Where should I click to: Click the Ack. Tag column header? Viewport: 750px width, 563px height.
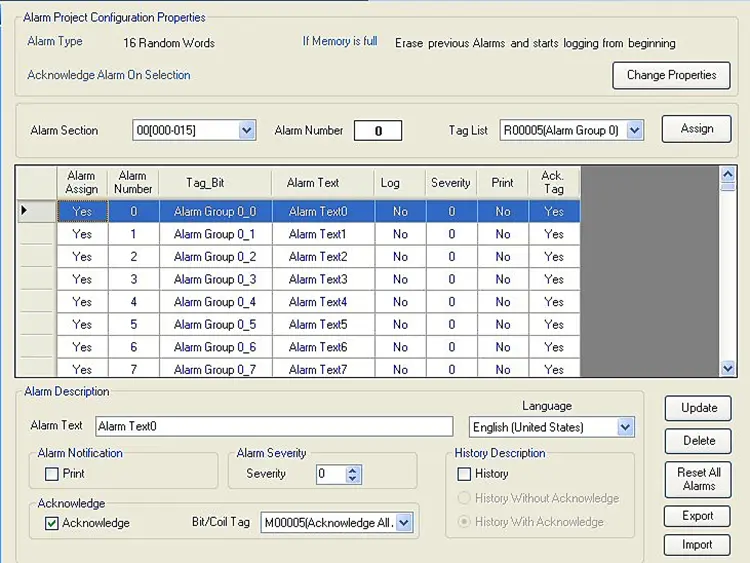554,182
